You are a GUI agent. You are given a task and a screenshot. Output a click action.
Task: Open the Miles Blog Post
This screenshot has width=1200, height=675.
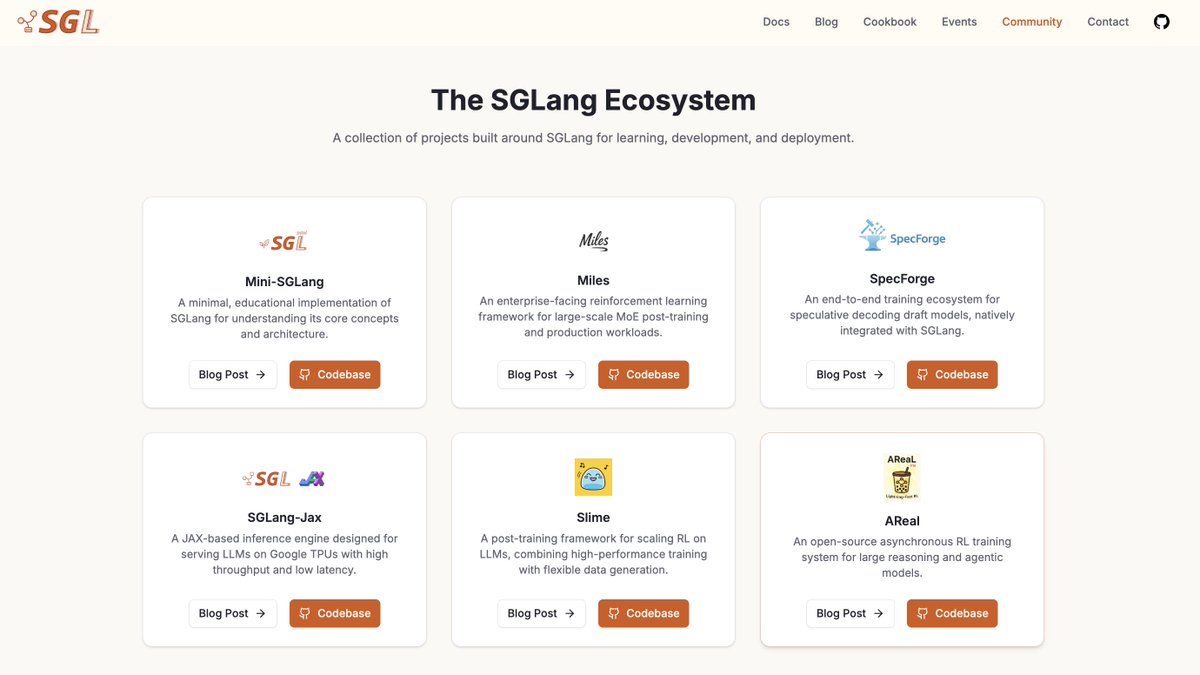541,374
